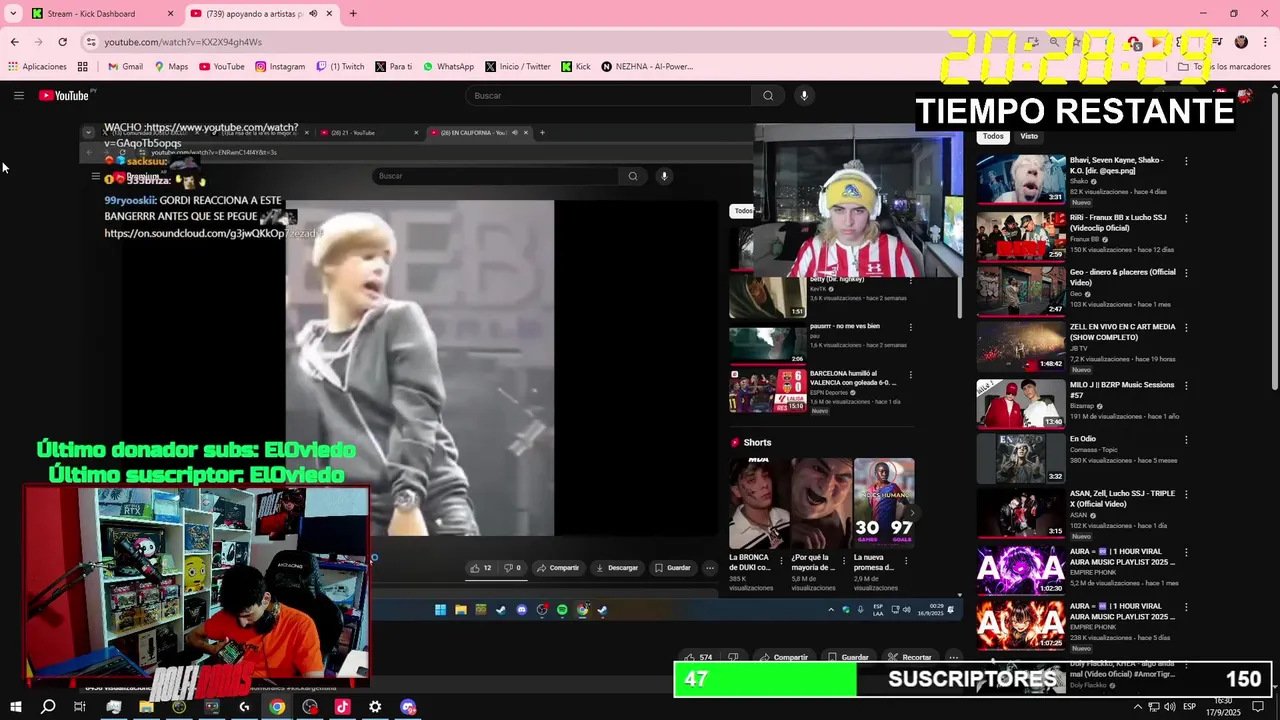This screenshot has height=720, width=1280.
Task: Open the Gmail bookmark
Action: pos(125,67)
